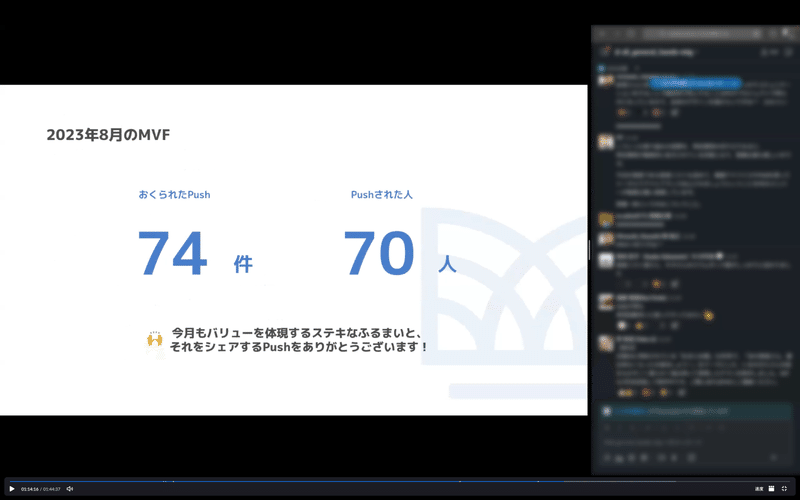The width and height of the screenshot is (800, 500).
Task: Click the blue new-messages pill in Slack
Action: pos(695,84)
